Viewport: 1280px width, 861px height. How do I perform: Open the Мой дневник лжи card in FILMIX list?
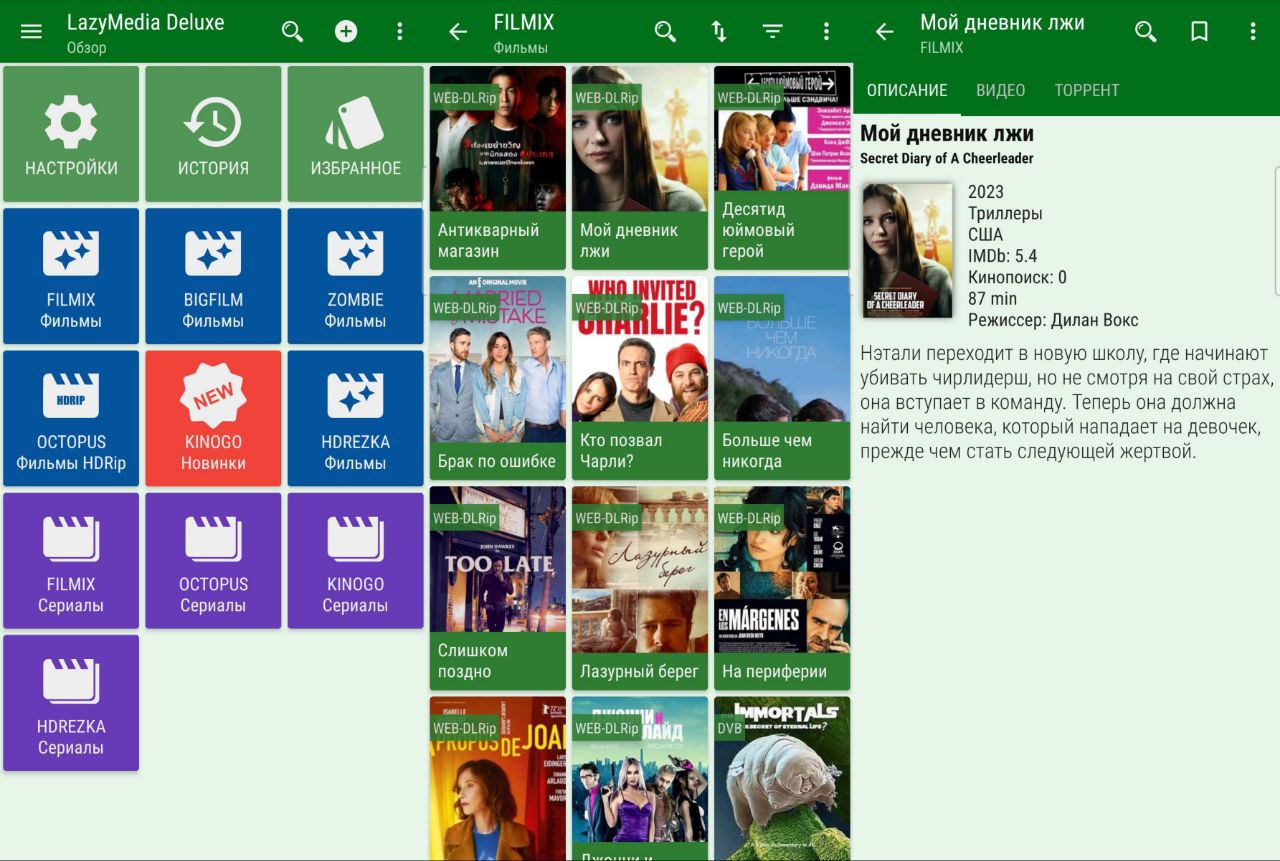pyautogui.click(x=640, y=168)
